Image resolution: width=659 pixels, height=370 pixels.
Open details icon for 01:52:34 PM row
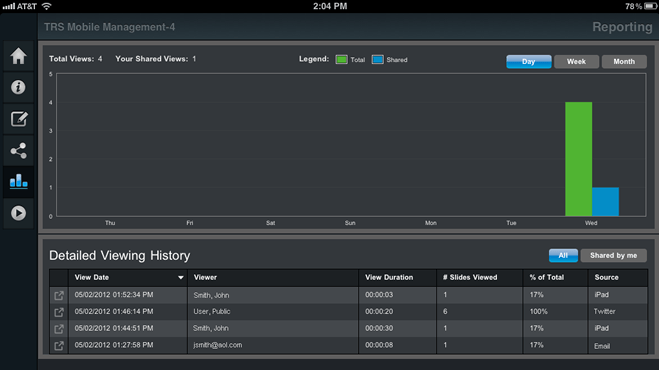59,295
